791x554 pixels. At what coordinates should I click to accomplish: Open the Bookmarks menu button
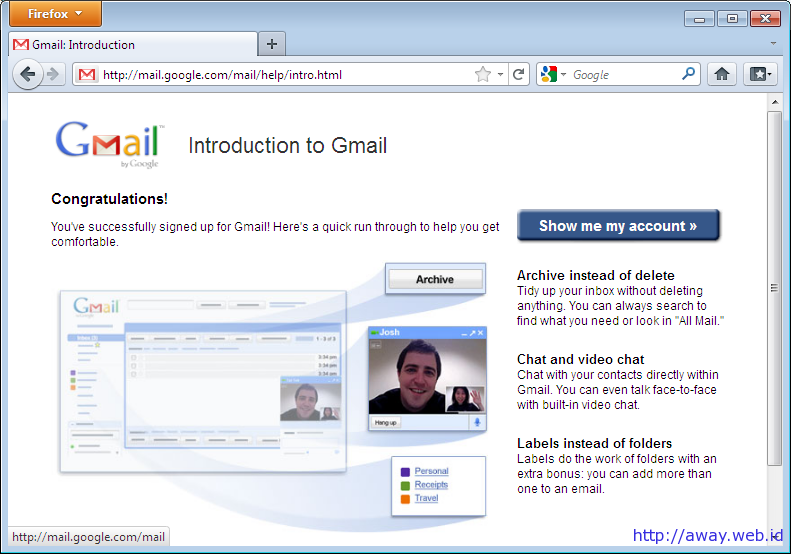(x=760, y=75)
